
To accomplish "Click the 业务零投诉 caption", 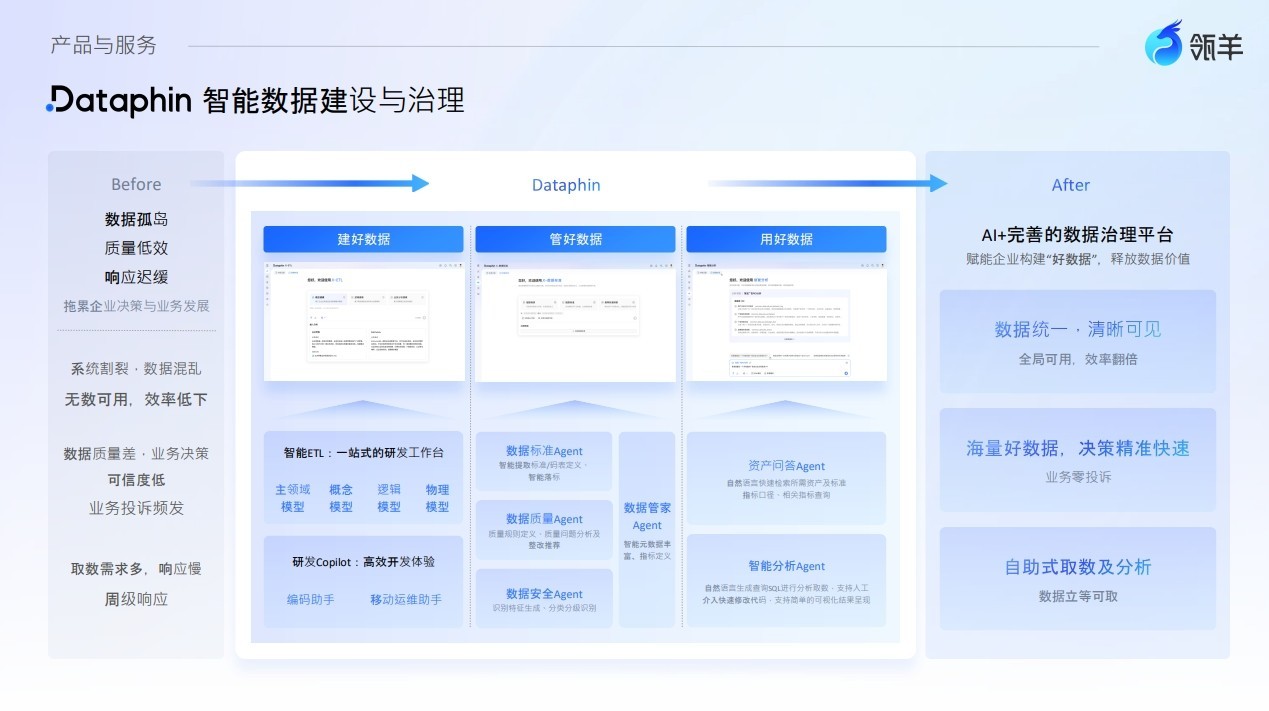I will [1078, 477].
